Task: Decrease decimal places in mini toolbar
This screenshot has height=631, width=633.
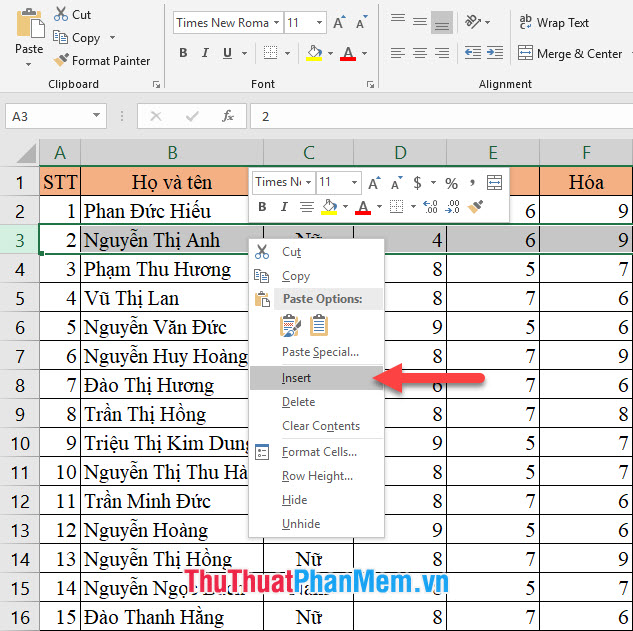Action: [x=453, y=207]
